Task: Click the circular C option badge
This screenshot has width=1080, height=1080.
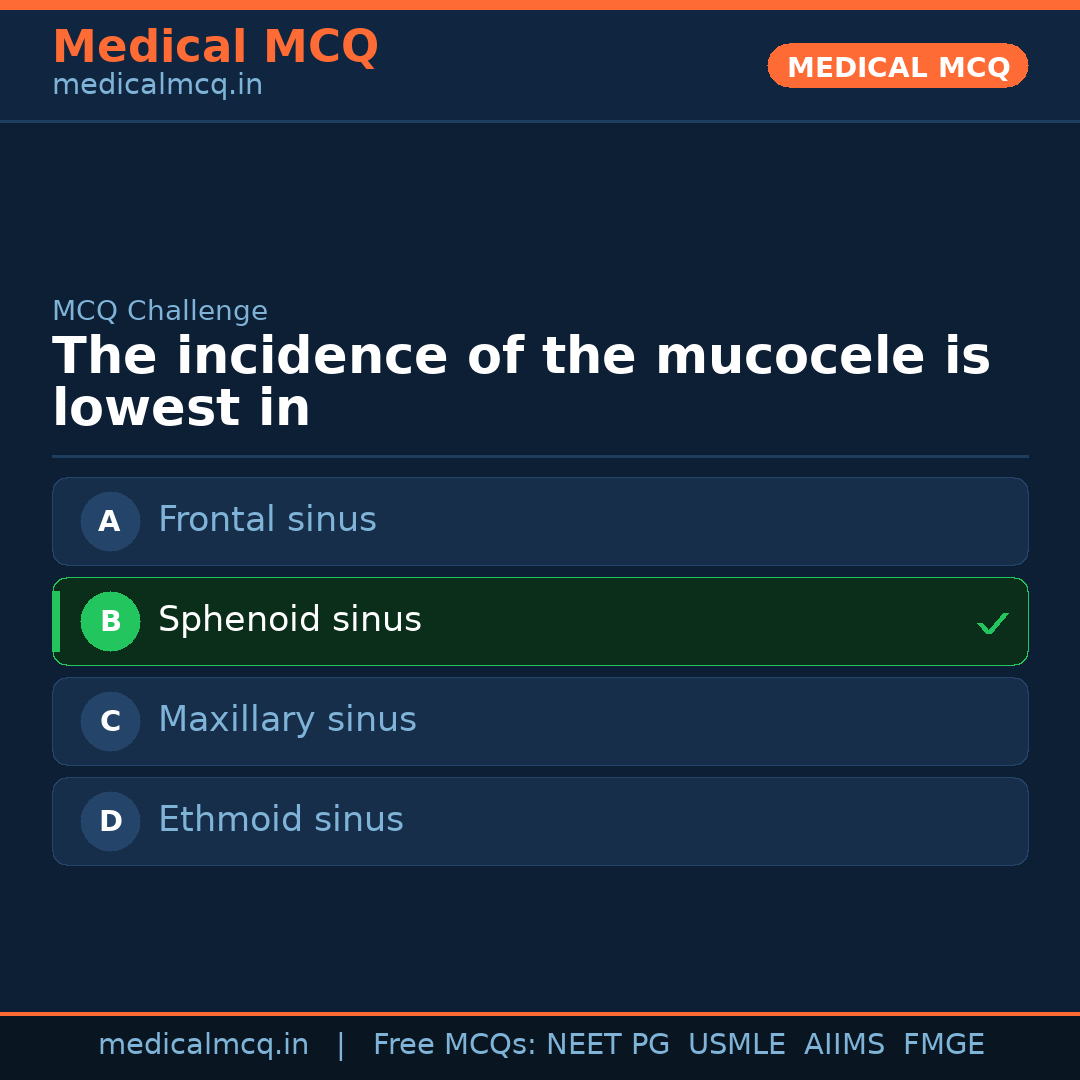Action: click(110, 721)
